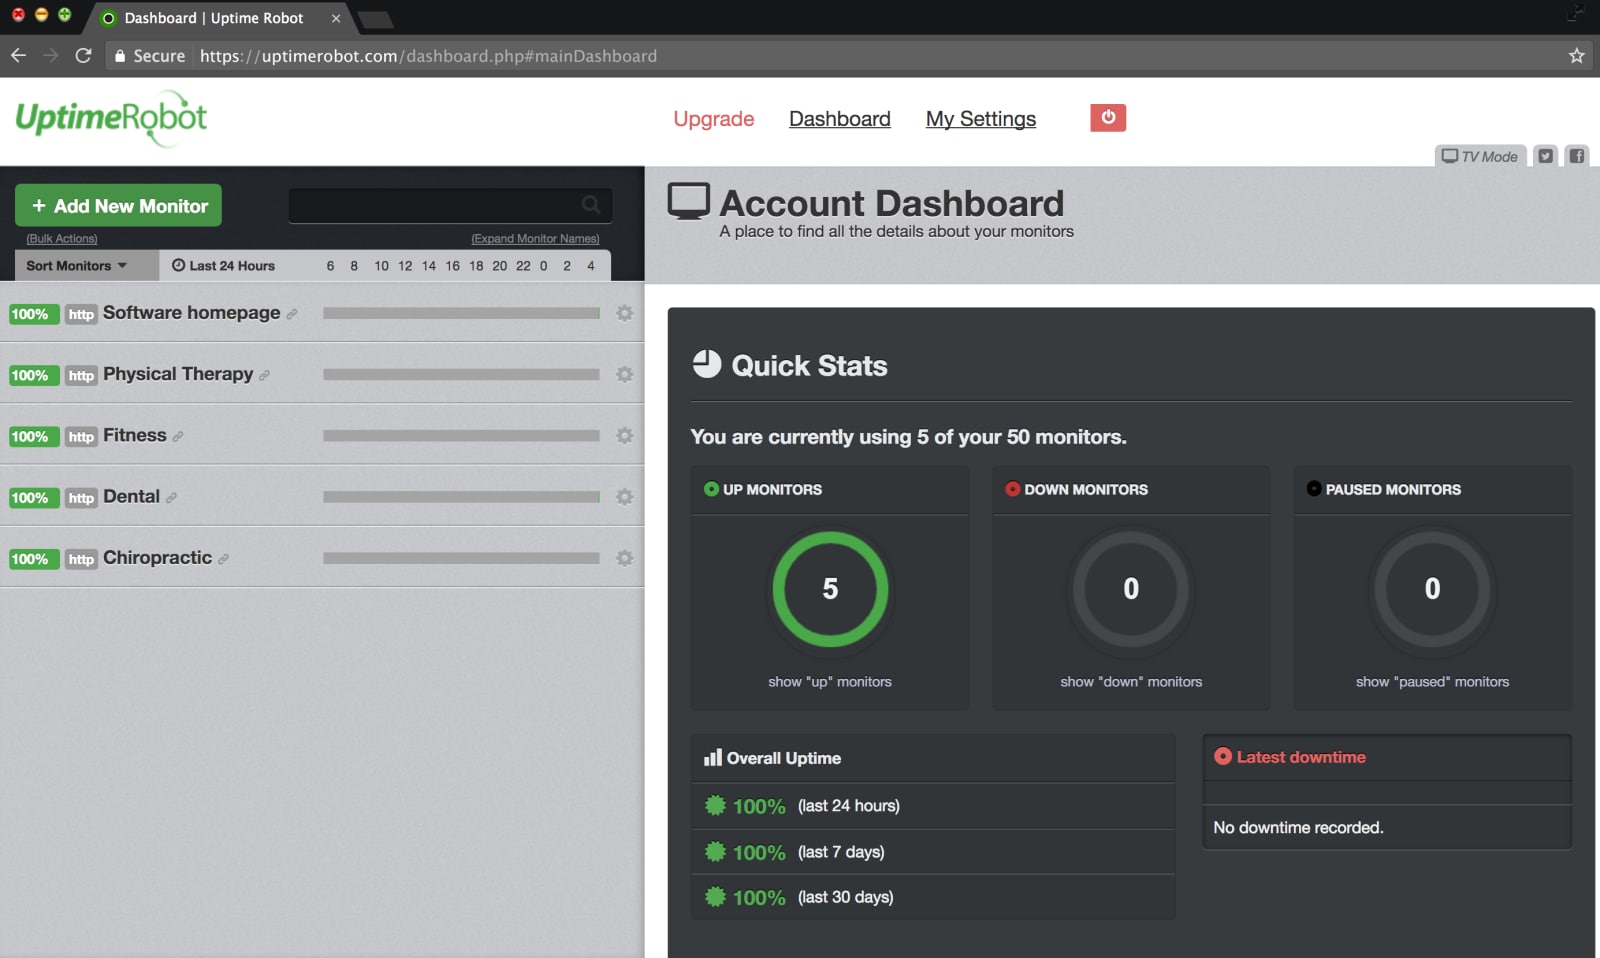This screenshot has height=958, width=1600.
Task: Click the red logout power button
Action: (x=1108, y=118)
